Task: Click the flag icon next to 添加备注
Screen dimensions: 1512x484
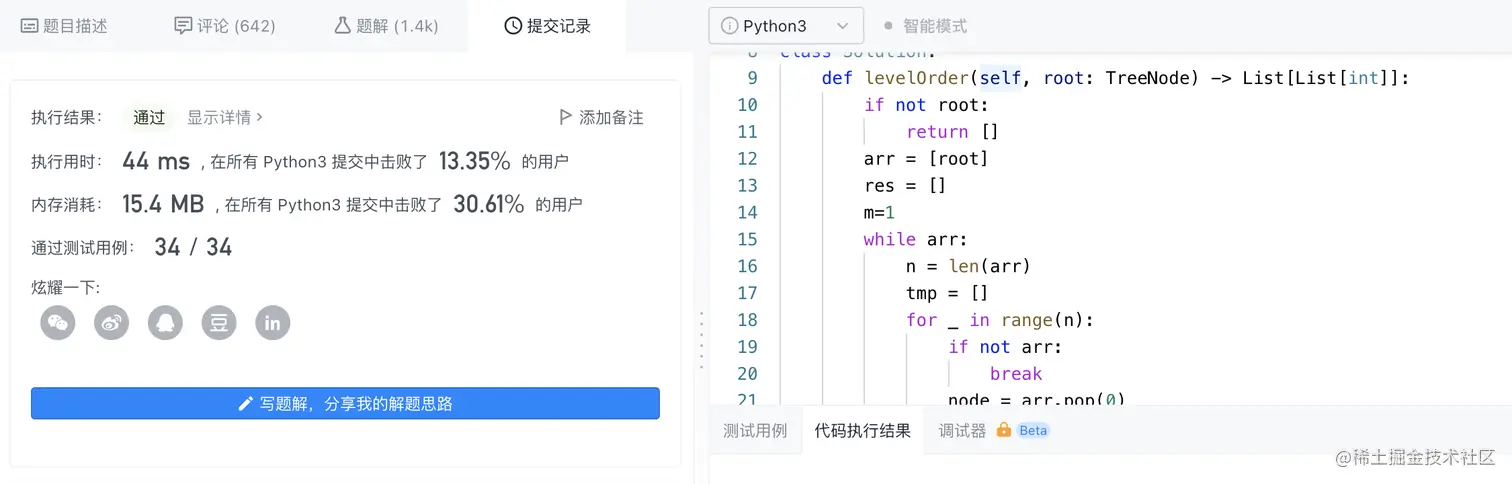Action: tap(565, 117)
